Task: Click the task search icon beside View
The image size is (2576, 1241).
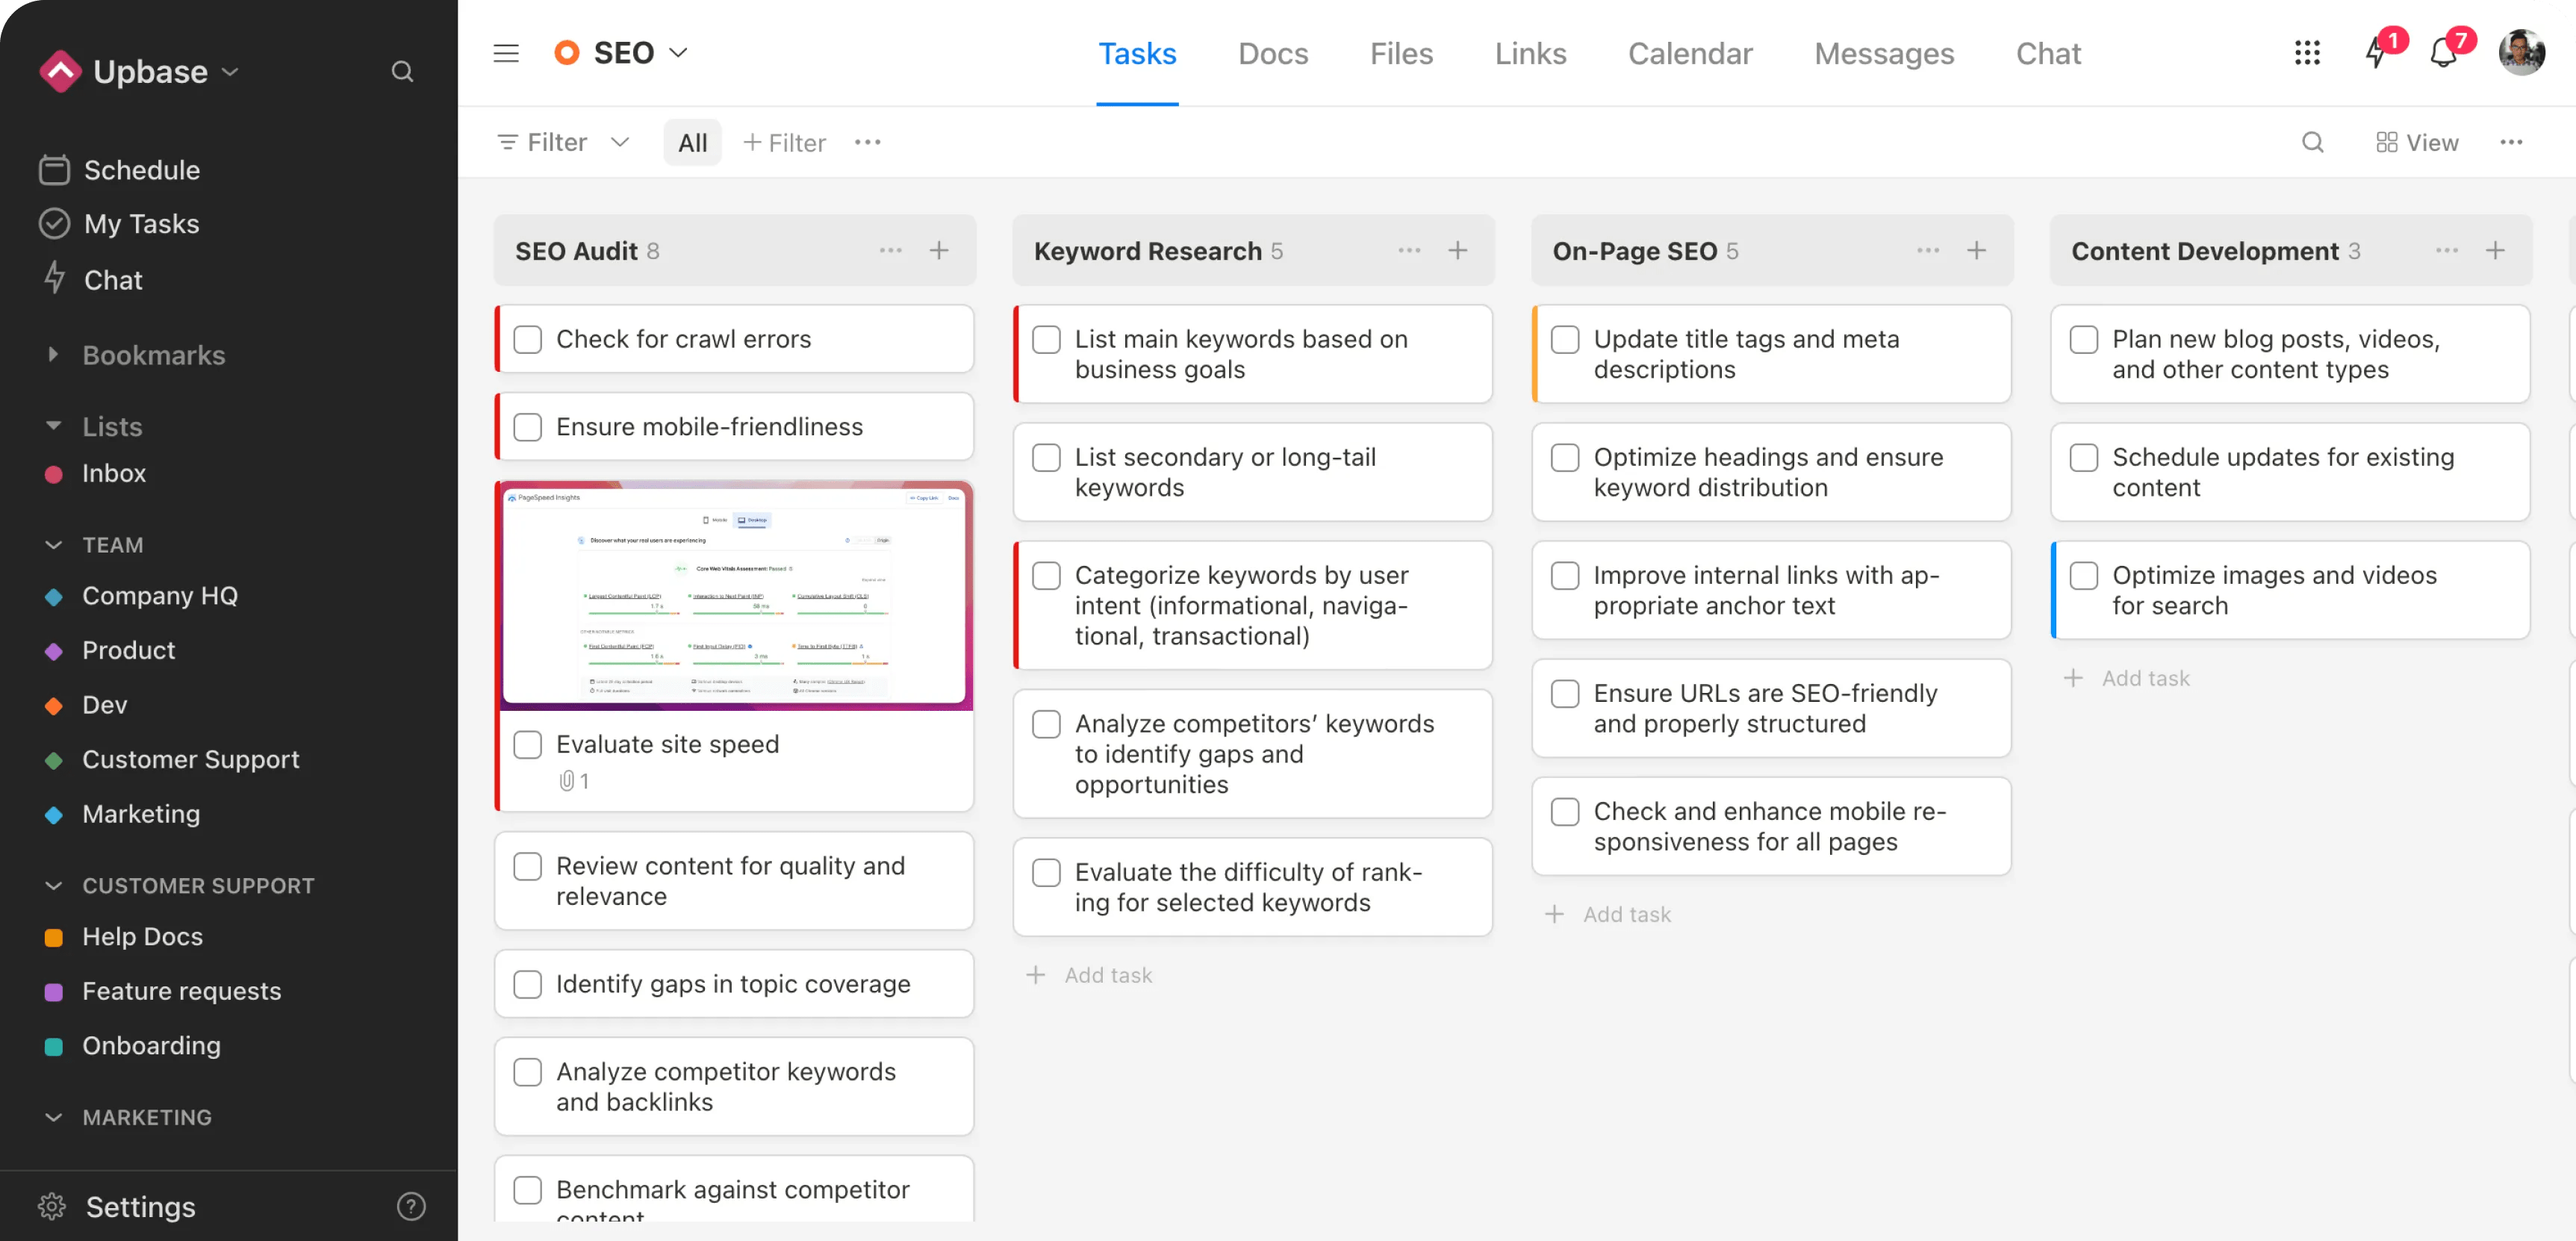Action: 2312,143
